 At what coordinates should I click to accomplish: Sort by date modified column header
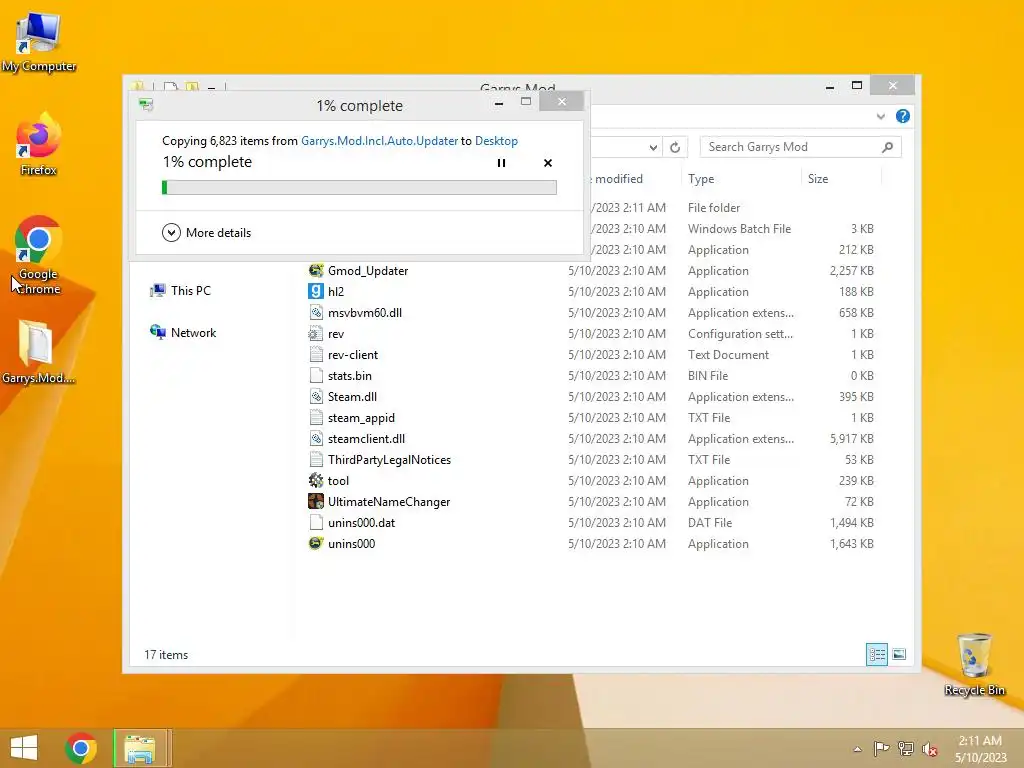coord(618,179)
